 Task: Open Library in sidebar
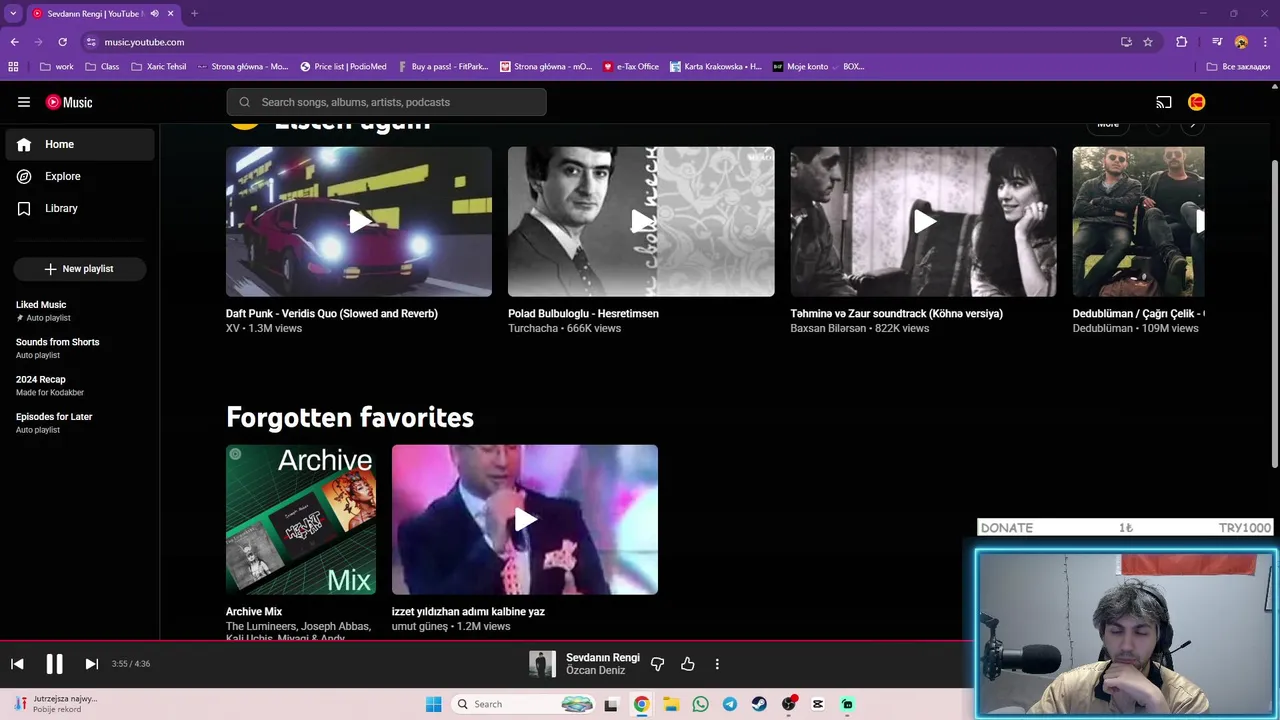click(x=80, y=208)
